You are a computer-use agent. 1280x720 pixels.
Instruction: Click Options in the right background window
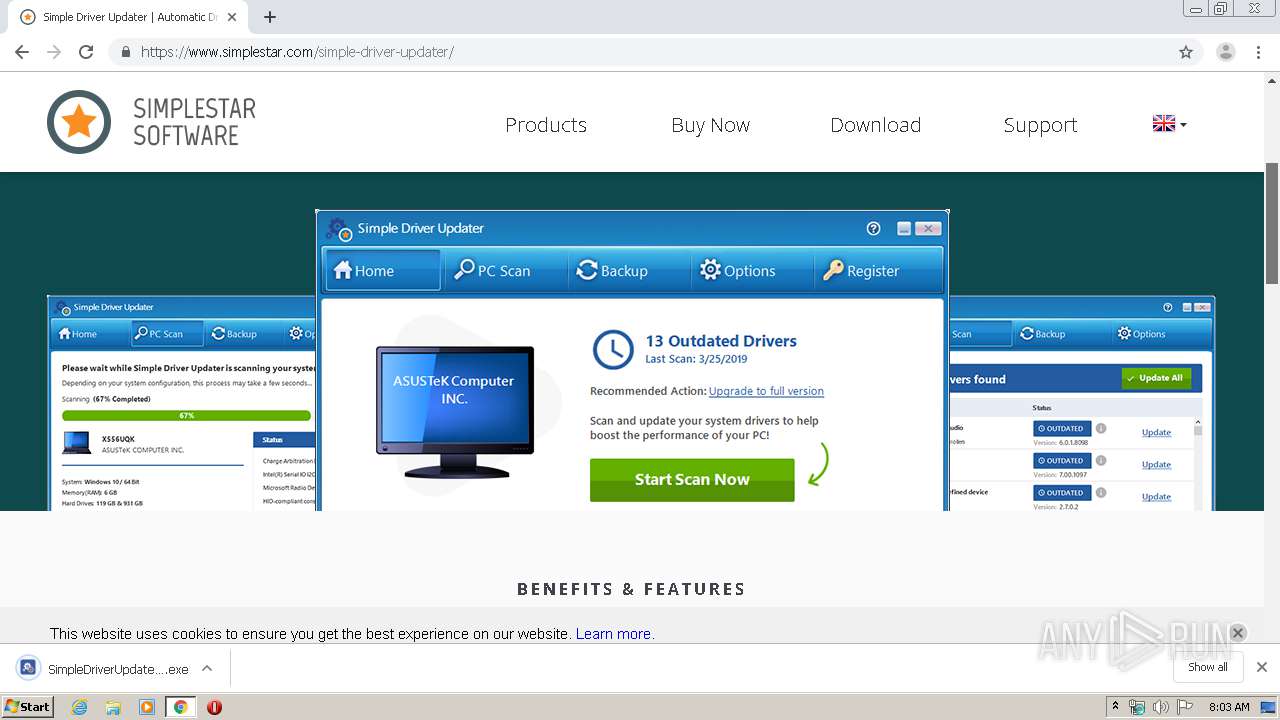click(1141, 334)
